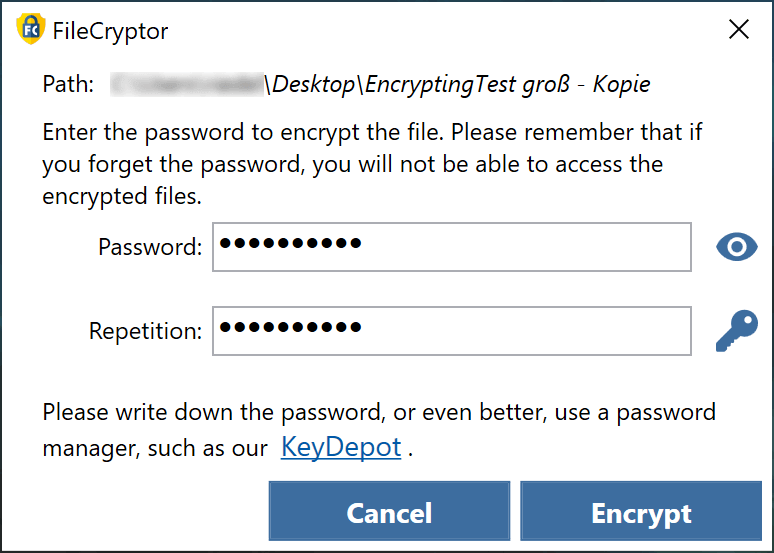The height and width of the screenshot is (553, 774).
Task: Focus the Password input field
Action: click(451, 247)
